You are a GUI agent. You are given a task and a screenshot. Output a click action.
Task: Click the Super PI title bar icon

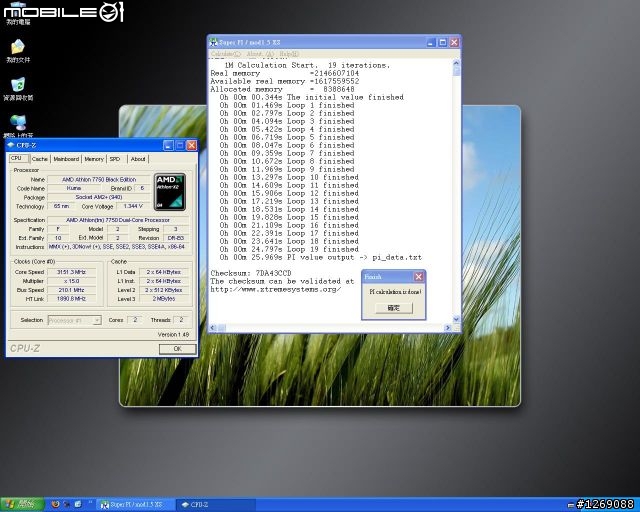[213, 42]
